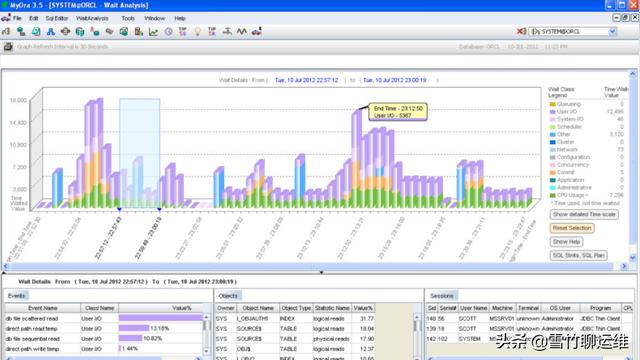Click the light bulb icon in toolbar
The height and width of the screenshot is (360, 640).
pos(198,31)
